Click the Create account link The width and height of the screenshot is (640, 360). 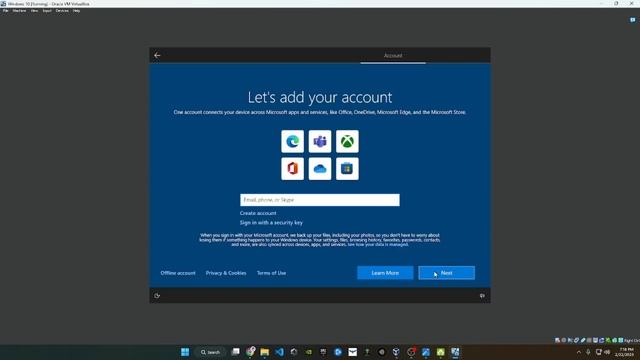coord(258,213)
